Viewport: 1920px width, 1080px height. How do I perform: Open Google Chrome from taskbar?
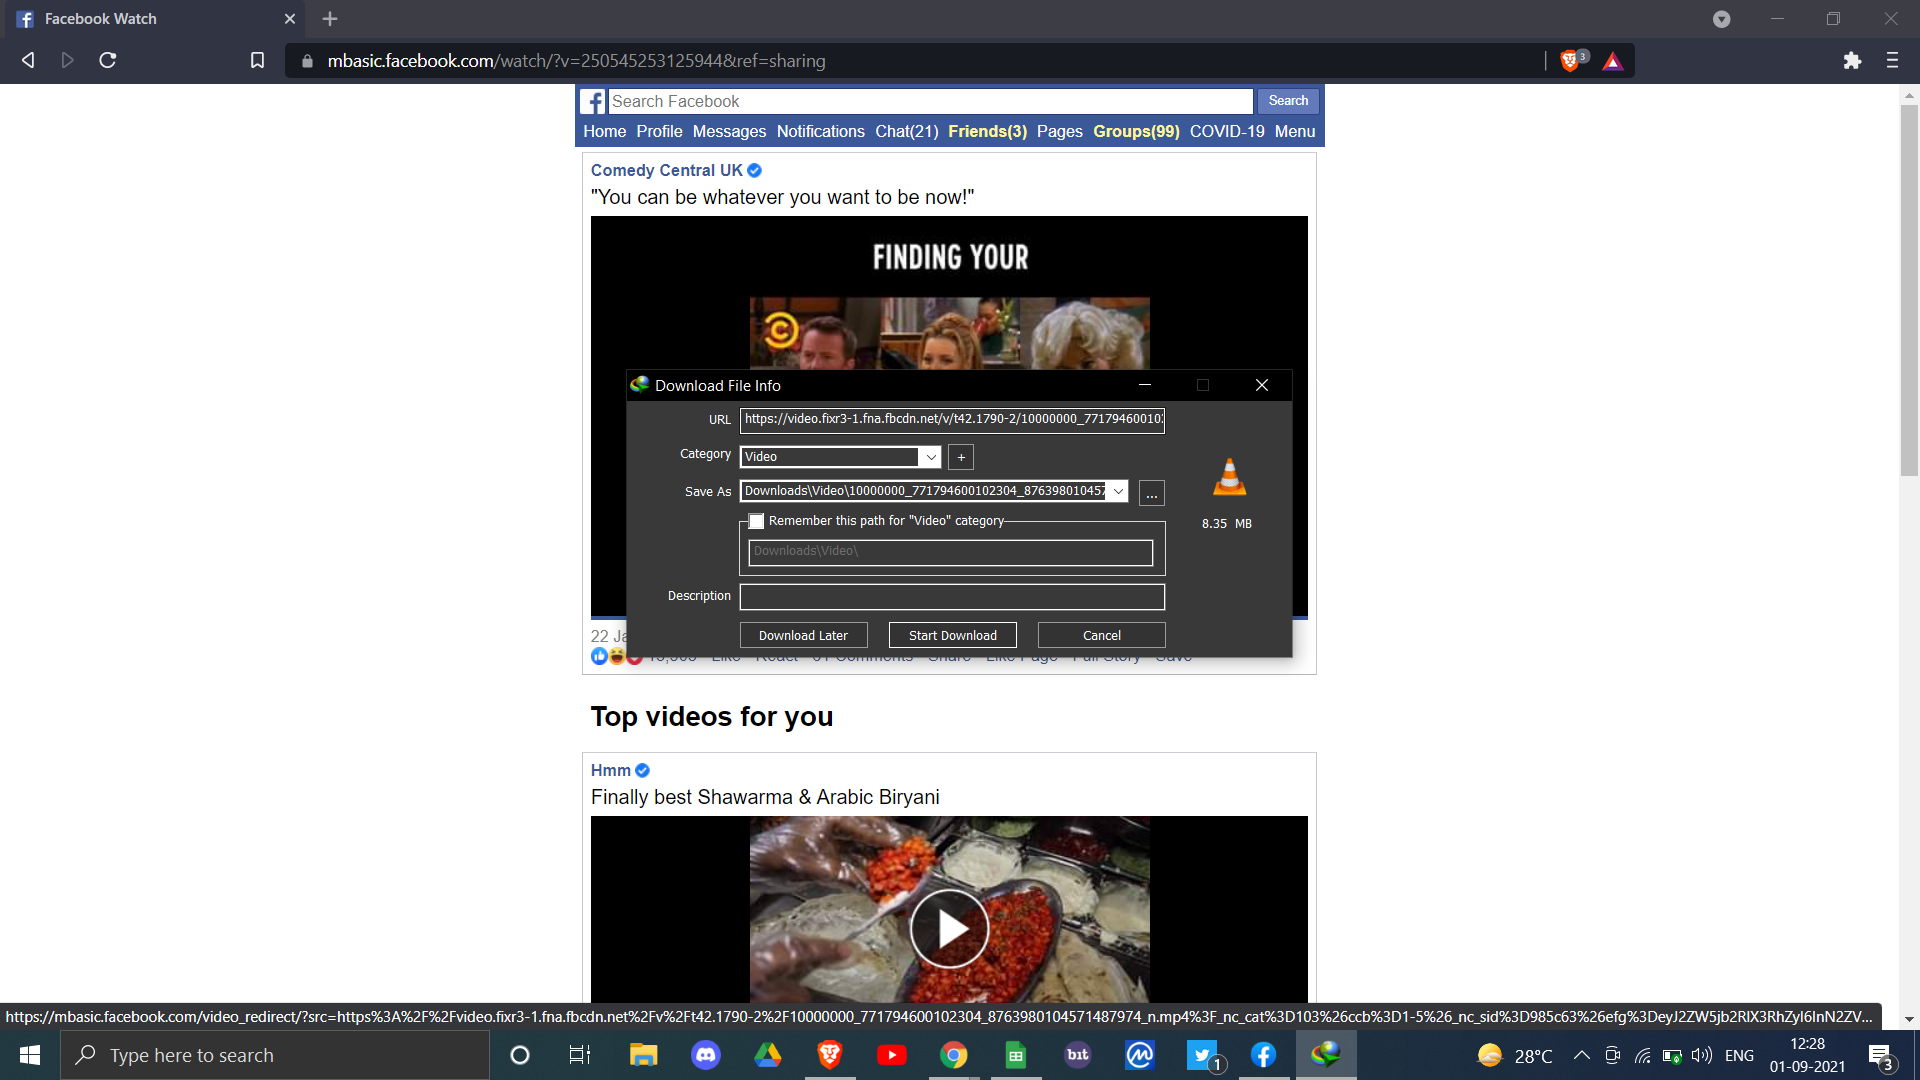[954, 1055]
